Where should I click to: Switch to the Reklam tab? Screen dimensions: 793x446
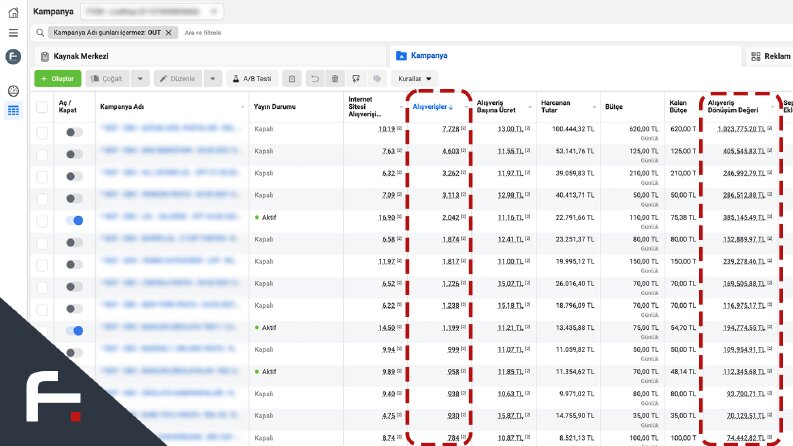click(x=770, y=56)
